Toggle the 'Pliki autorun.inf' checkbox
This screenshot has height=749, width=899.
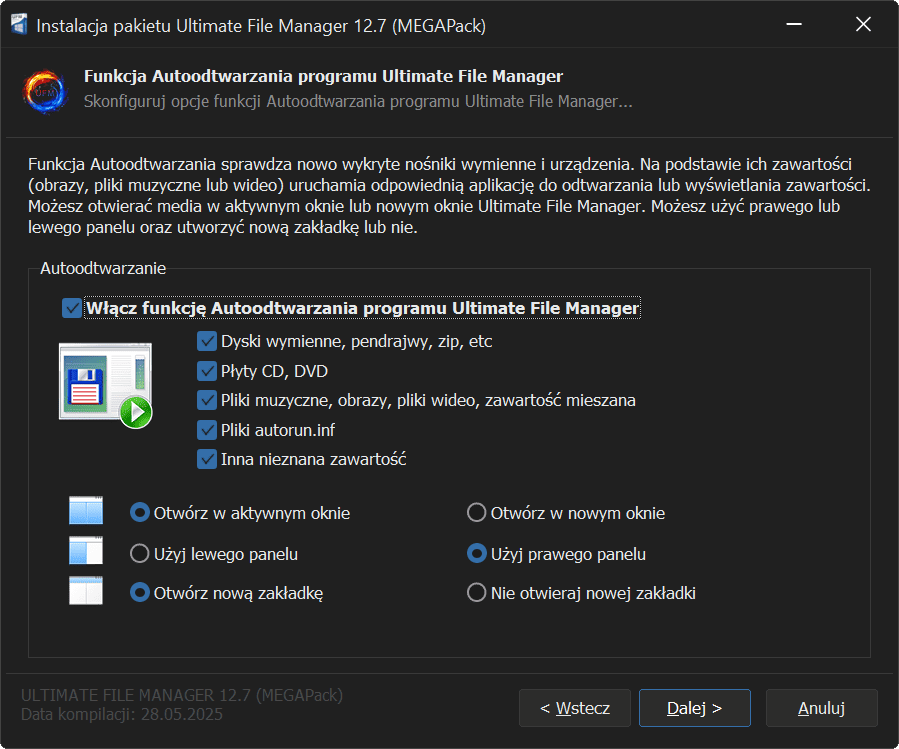pos(208,430)
